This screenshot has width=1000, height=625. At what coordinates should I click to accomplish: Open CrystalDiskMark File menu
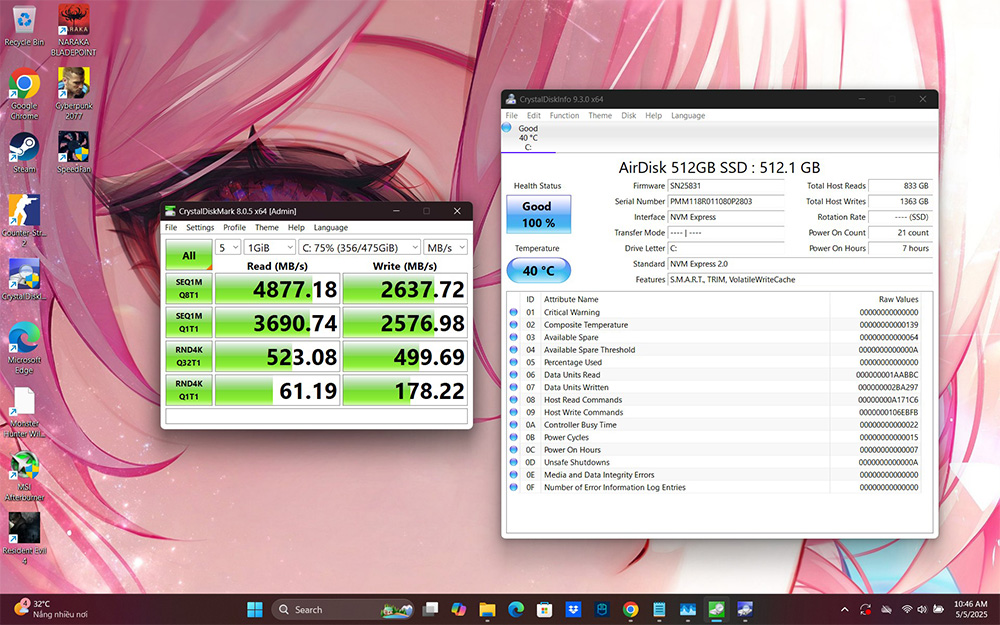(171, 228)
